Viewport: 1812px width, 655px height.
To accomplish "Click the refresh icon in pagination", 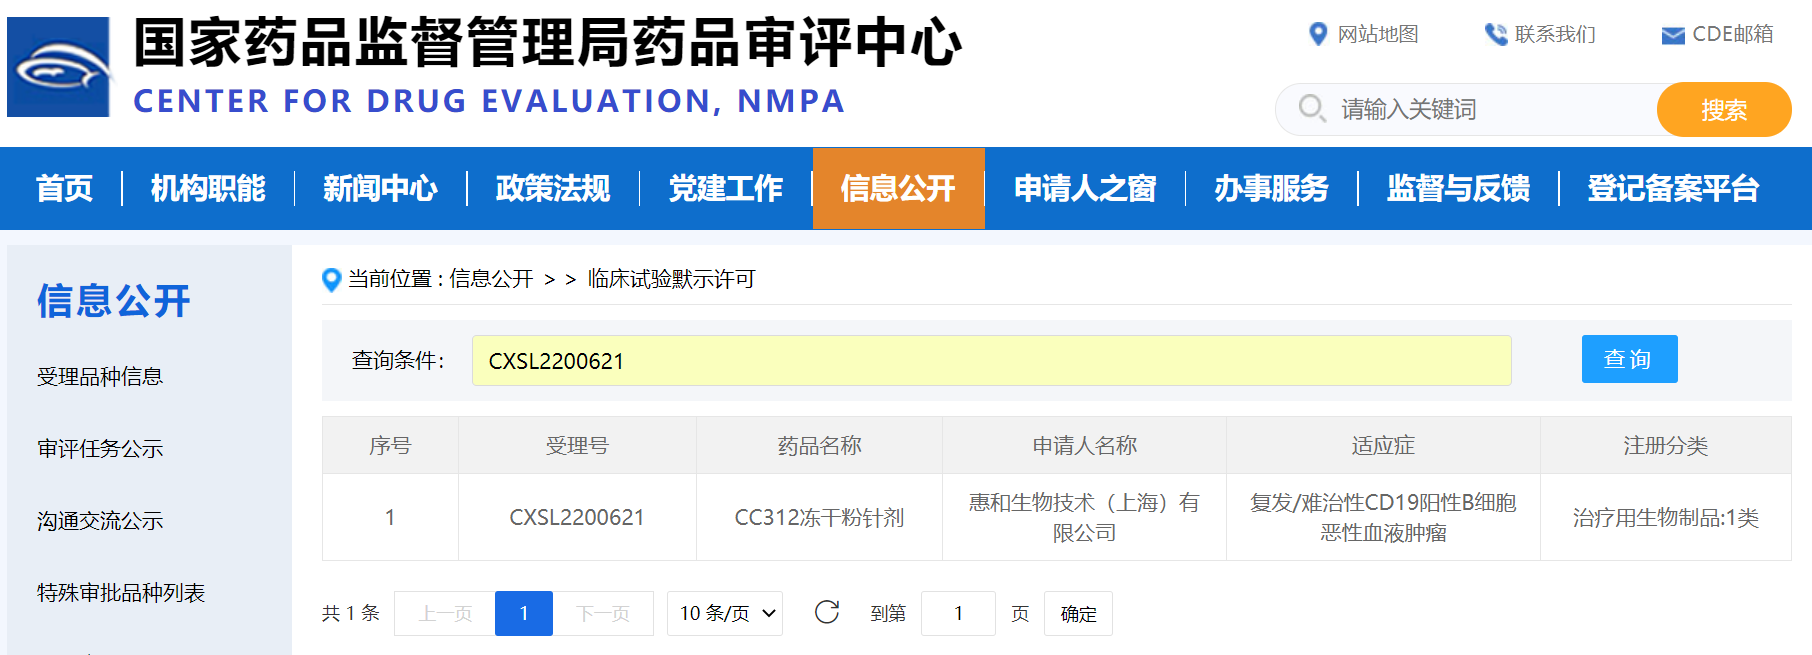I will tap(827, 612).
